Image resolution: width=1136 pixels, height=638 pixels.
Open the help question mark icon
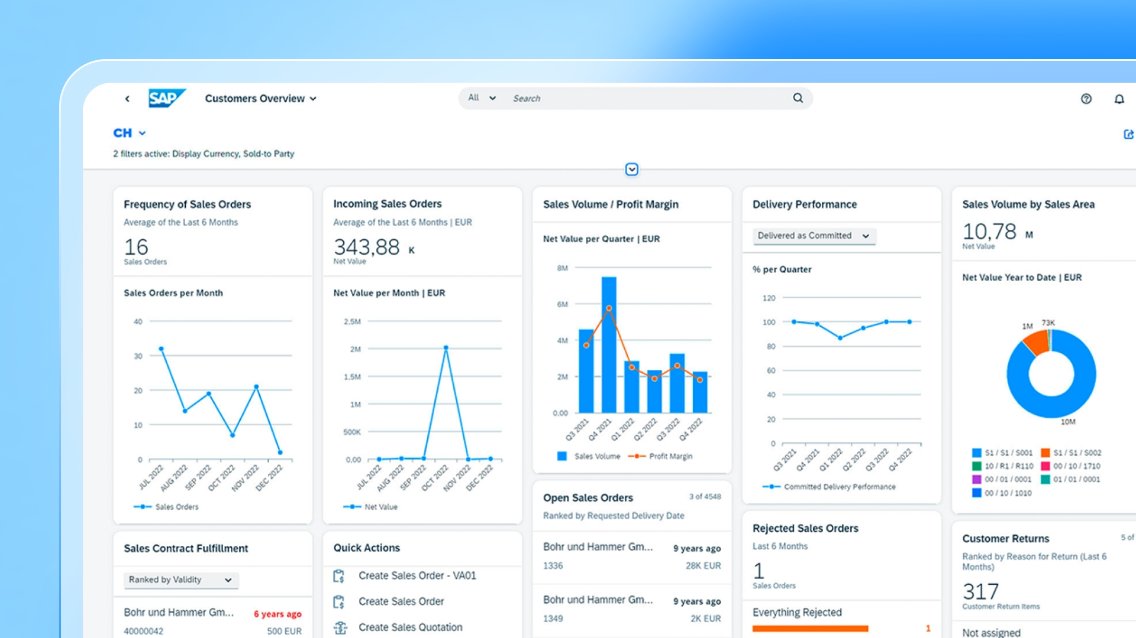pyautogui.click(x=1086, y=98)
